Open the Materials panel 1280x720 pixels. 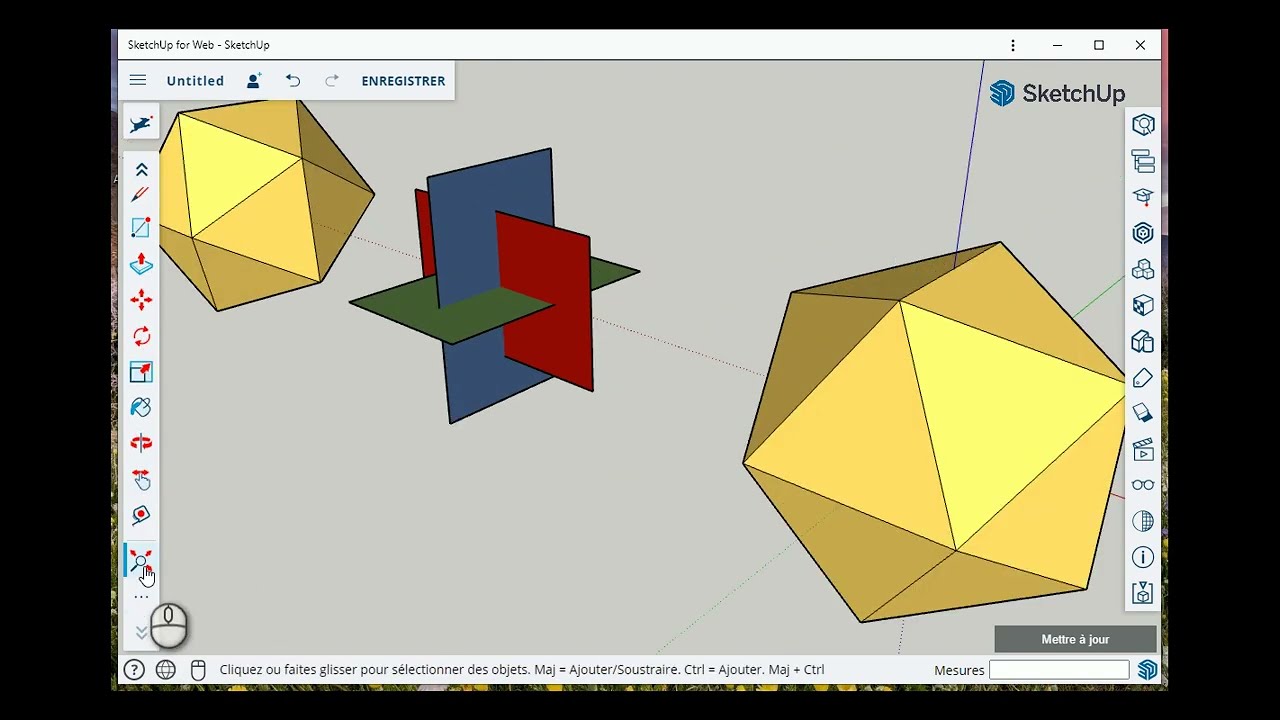tap(1143, 306)
